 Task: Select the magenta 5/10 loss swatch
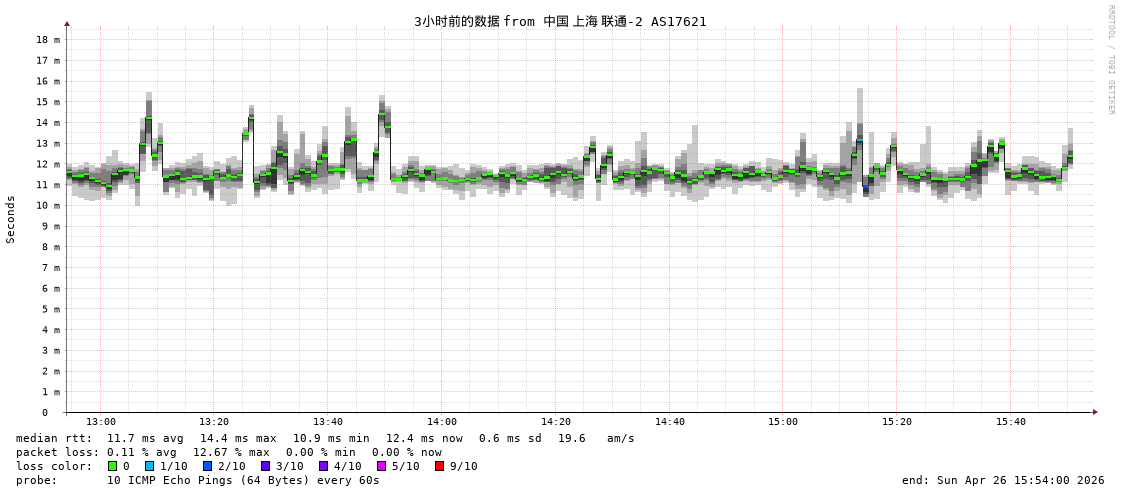pos(381,466)
